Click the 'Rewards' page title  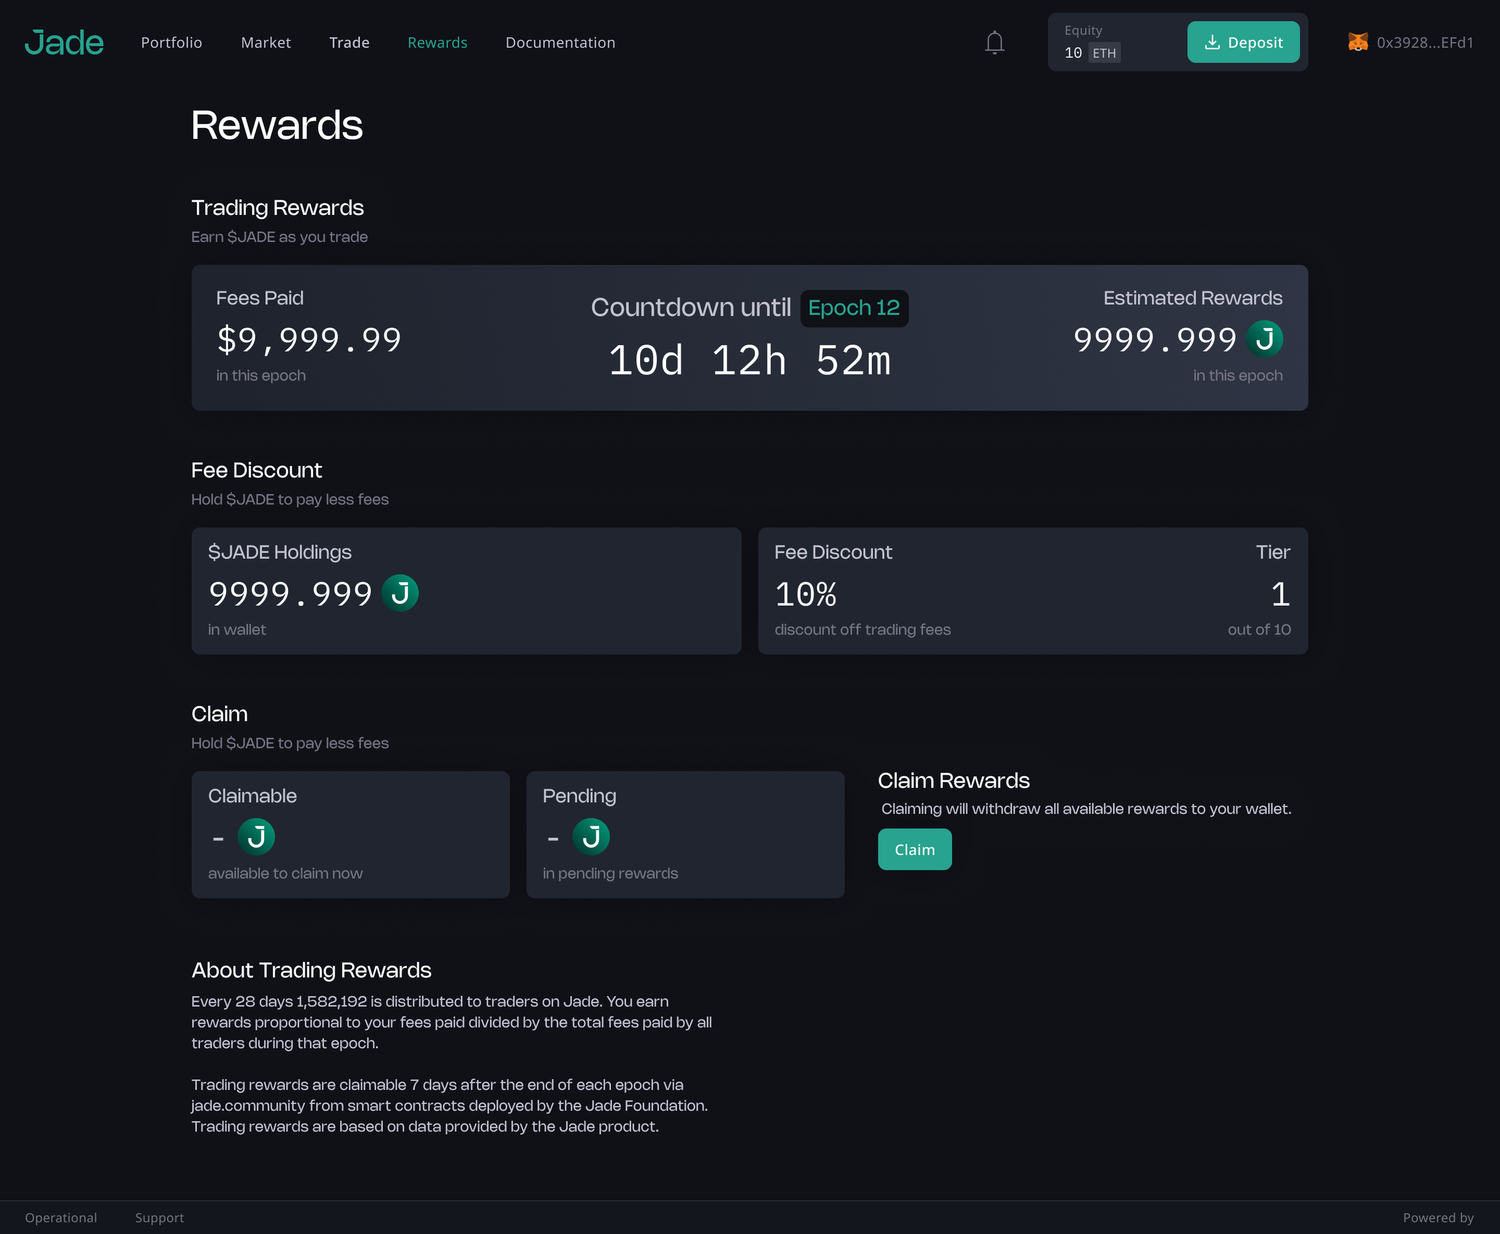[x=277, y=125]
